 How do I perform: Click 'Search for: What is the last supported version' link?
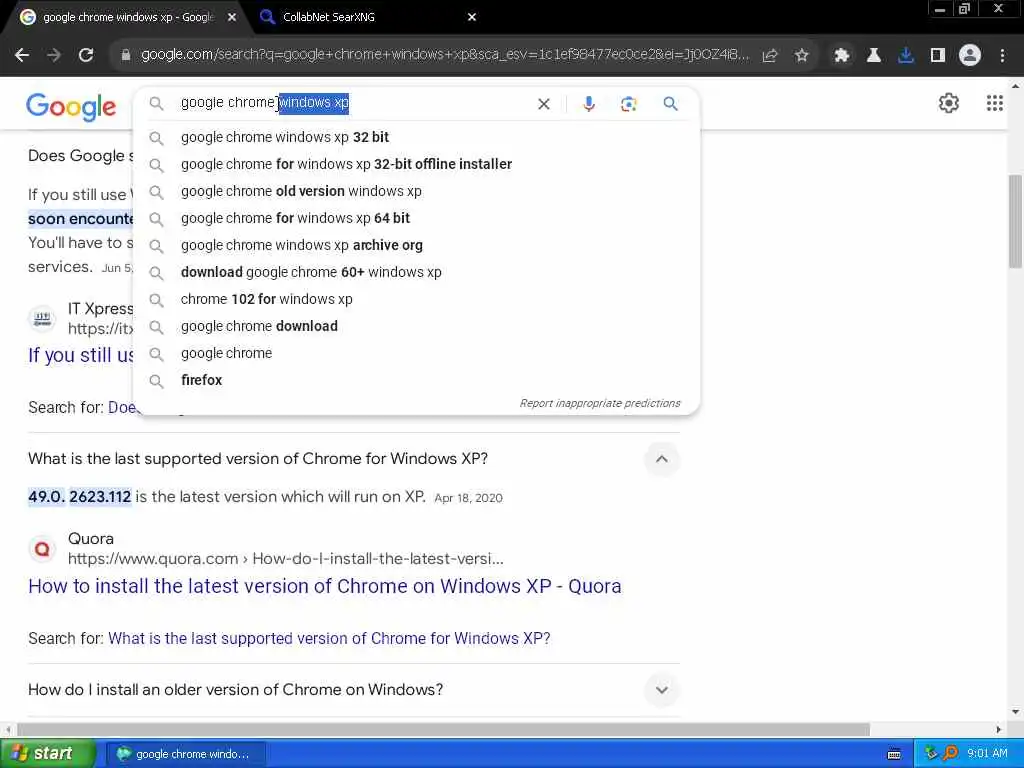[x=329, y=639]
